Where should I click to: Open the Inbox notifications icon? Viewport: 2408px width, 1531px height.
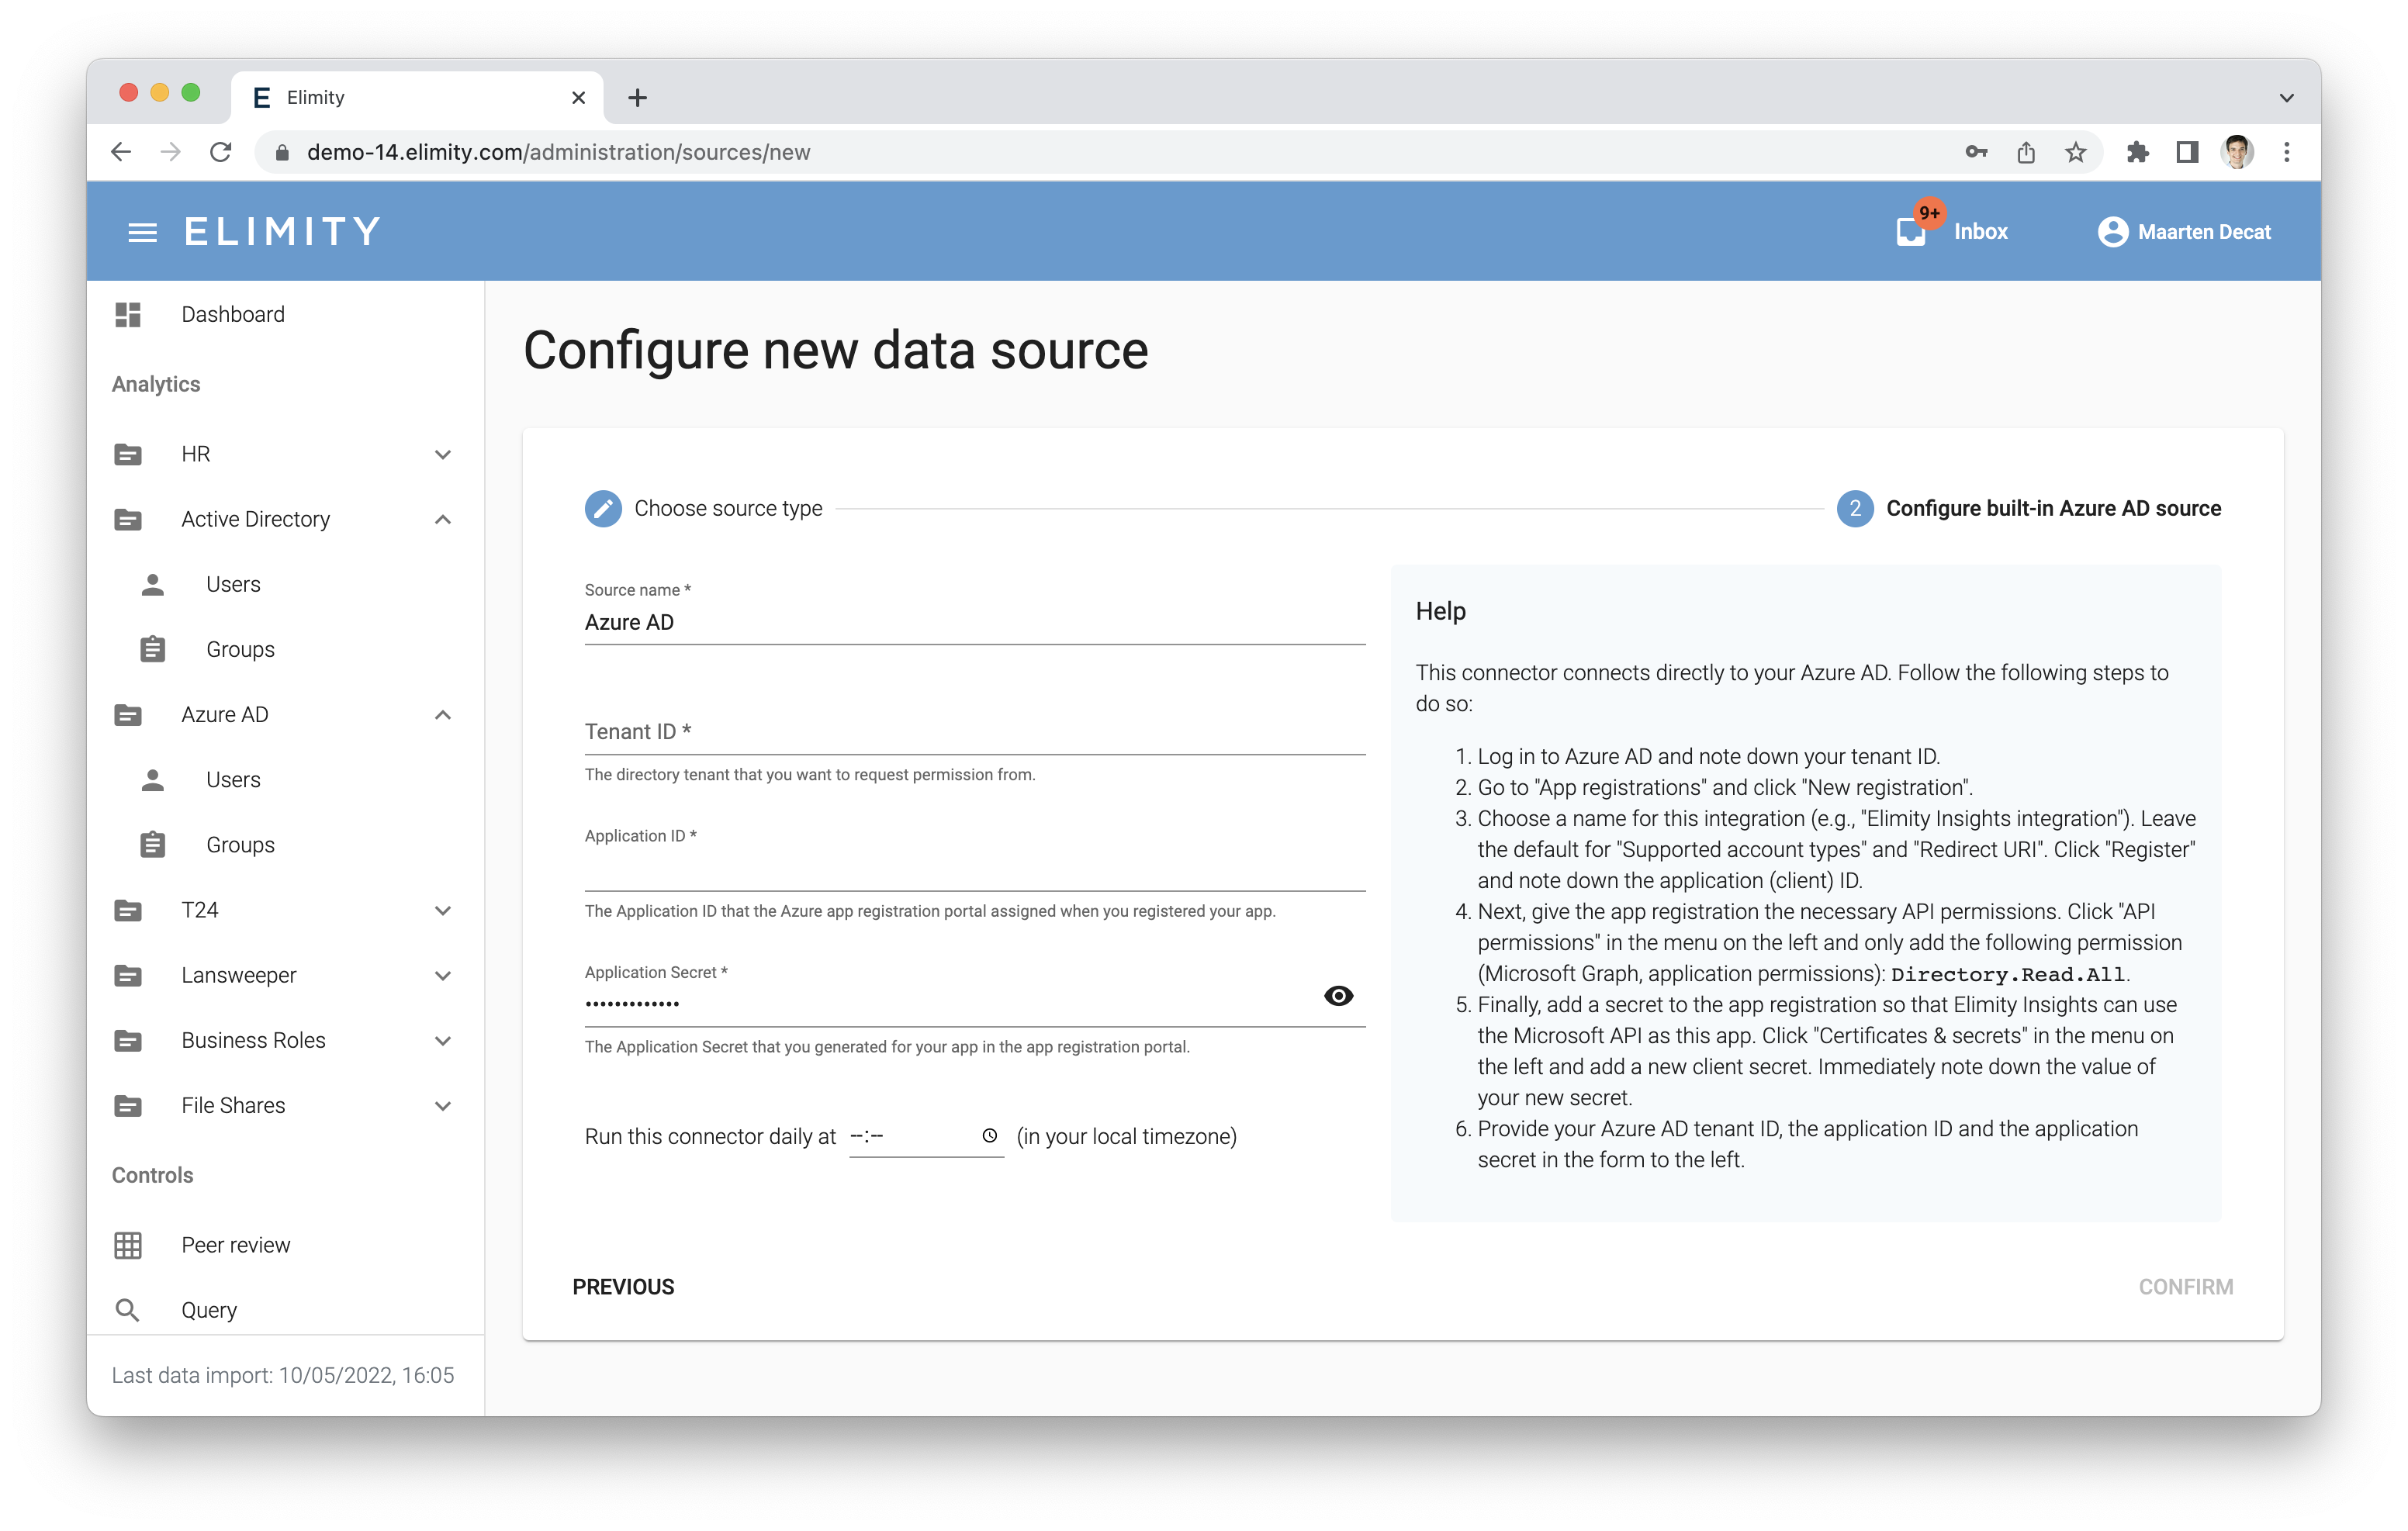[1911, 231]
